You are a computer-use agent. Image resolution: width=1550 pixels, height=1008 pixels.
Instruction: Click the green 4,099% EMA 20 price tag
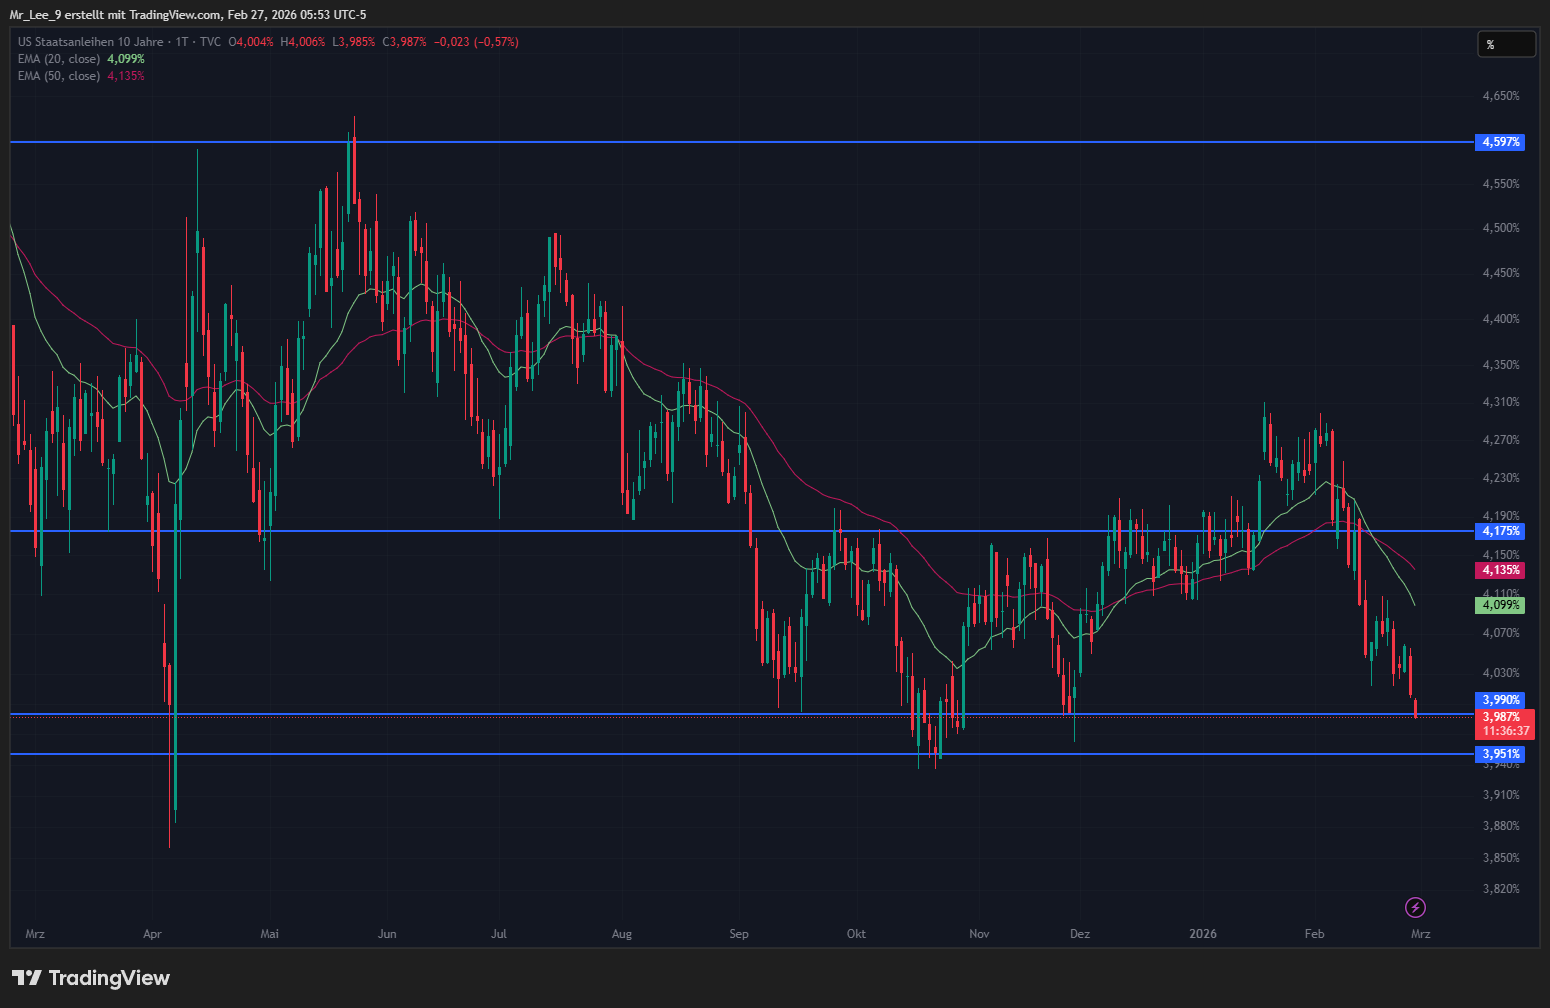click(x=1500, y=605)
